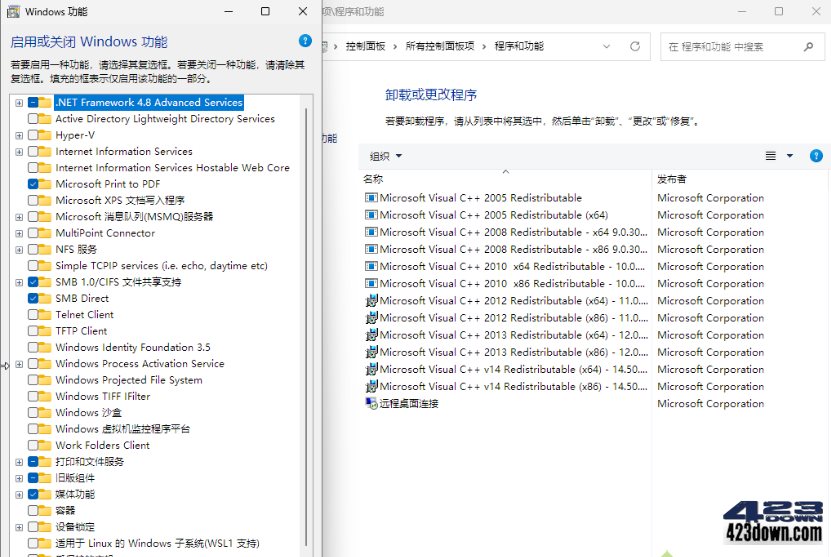Go to 控制面板 breadcrumb
The width and height of the screenshot is (831, 557).
pos(366,46)
